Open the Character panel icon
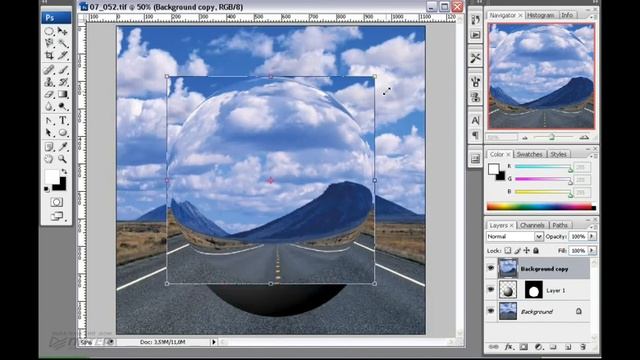640x360 pixels. [x=475, y=120]
